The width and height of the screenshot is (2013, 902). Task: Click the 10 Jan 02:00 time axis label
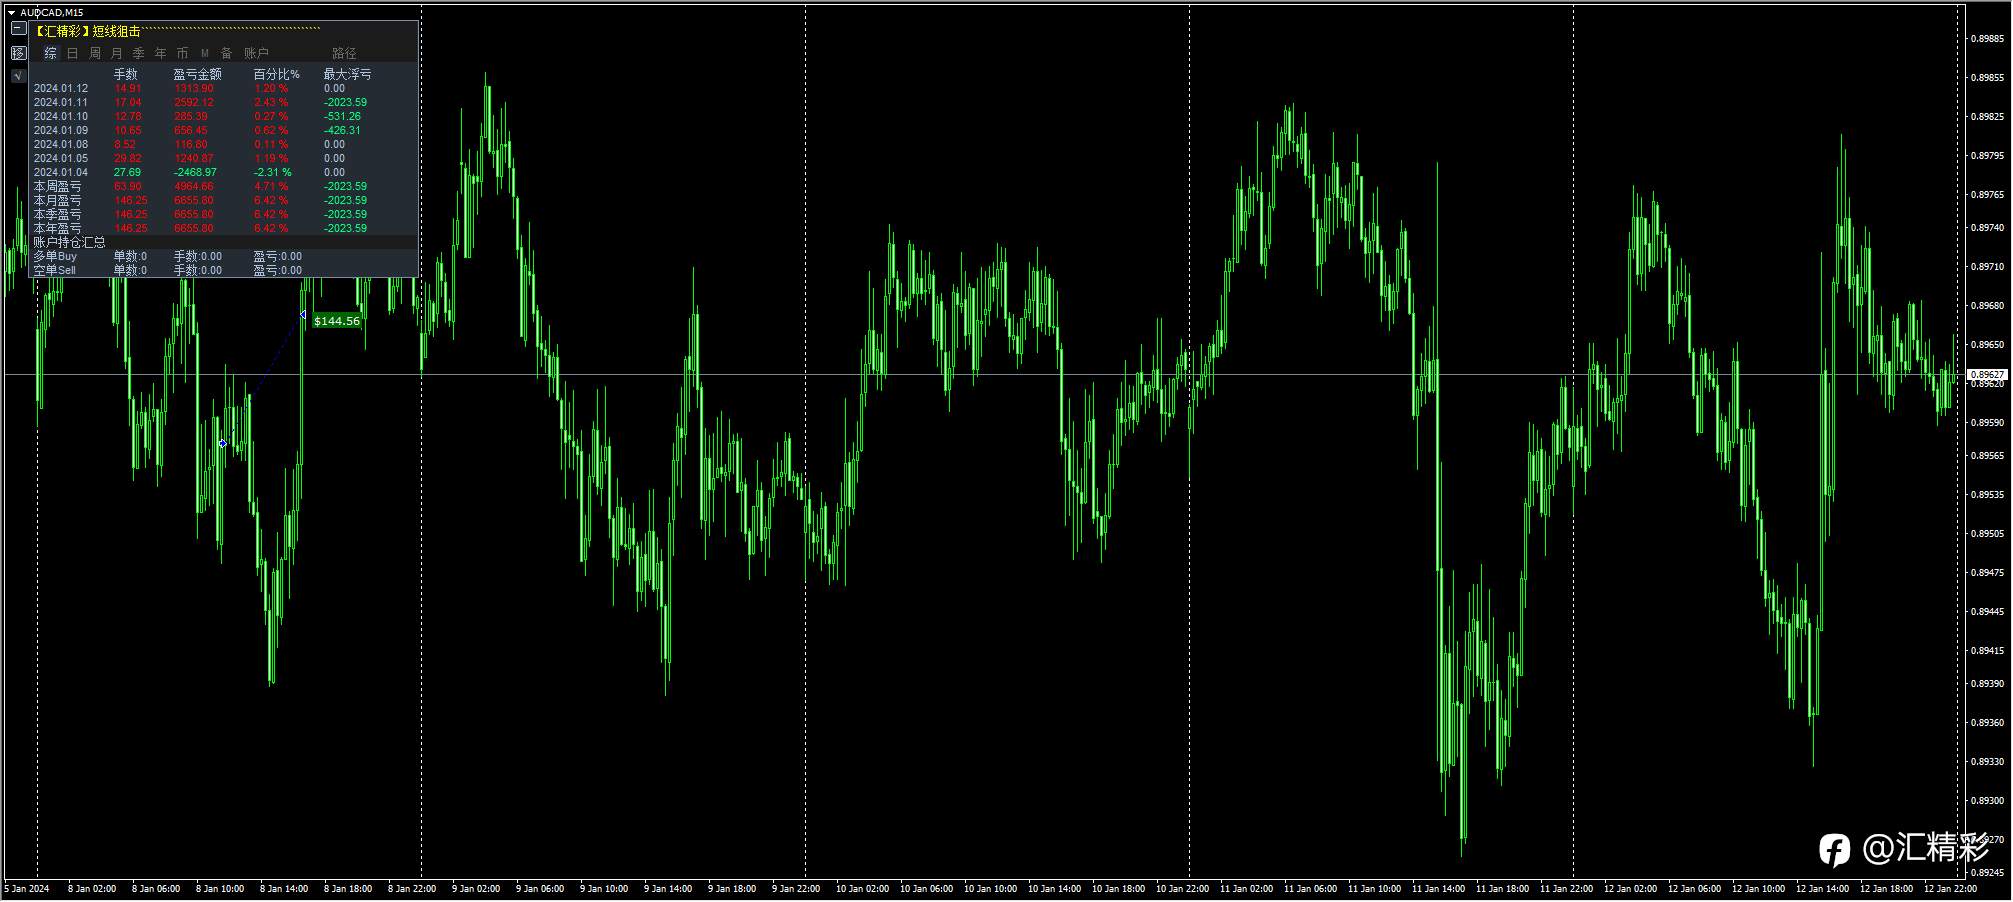coord(861,889)
